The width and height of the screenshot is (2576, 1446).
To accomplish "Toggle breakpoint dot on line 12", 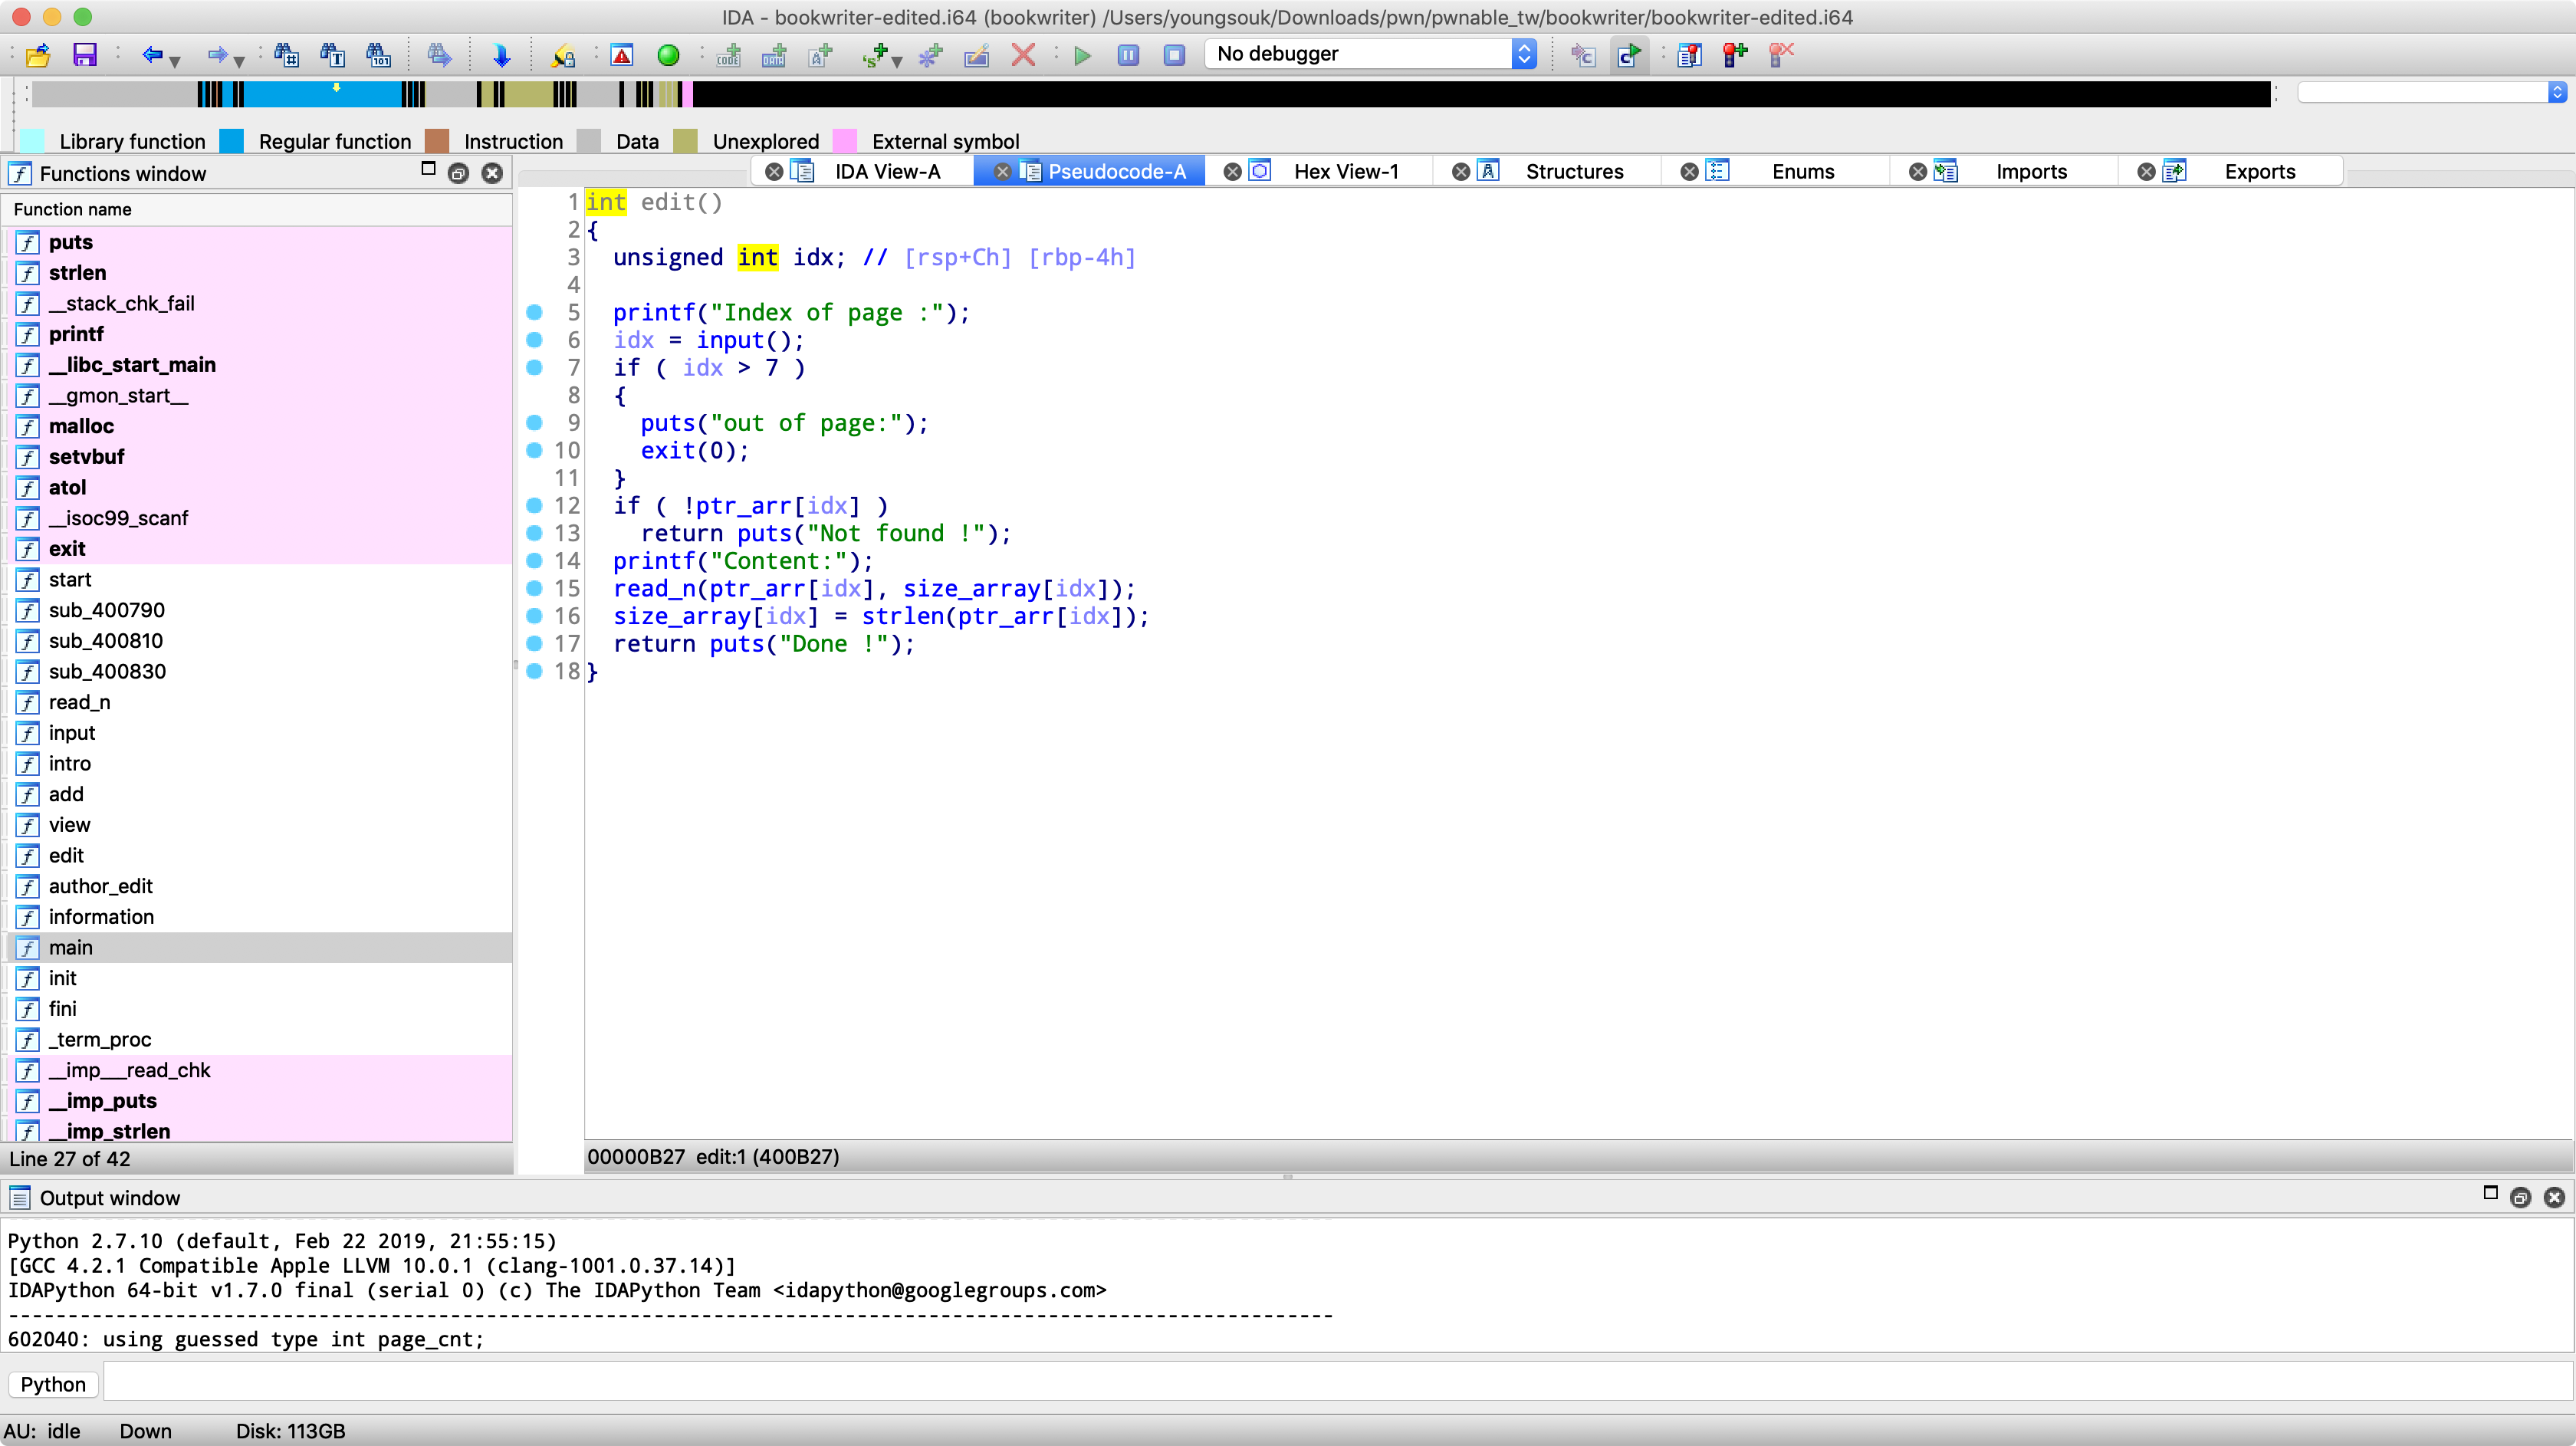I will tap(534, 506).
